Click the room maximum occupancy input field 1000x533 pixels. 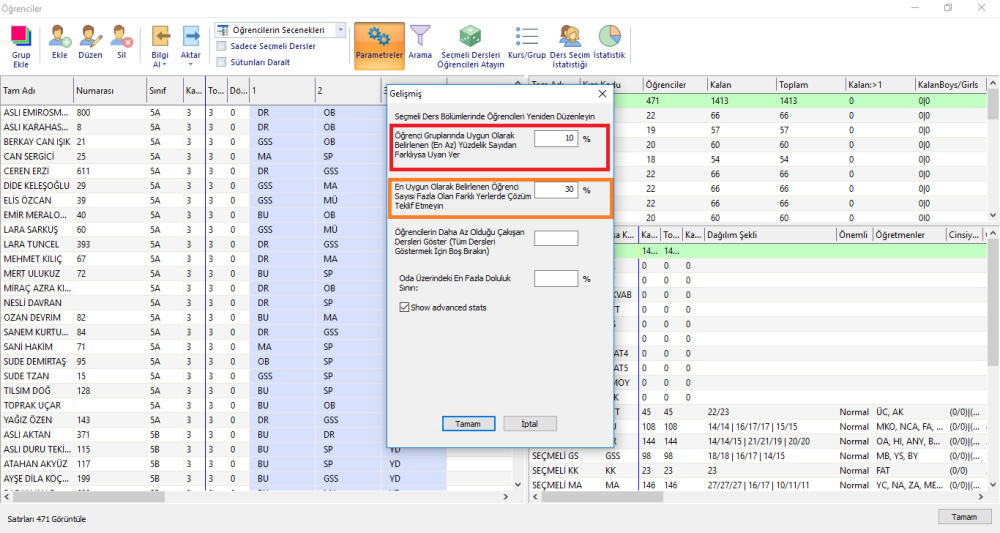(x=556, y=279)
